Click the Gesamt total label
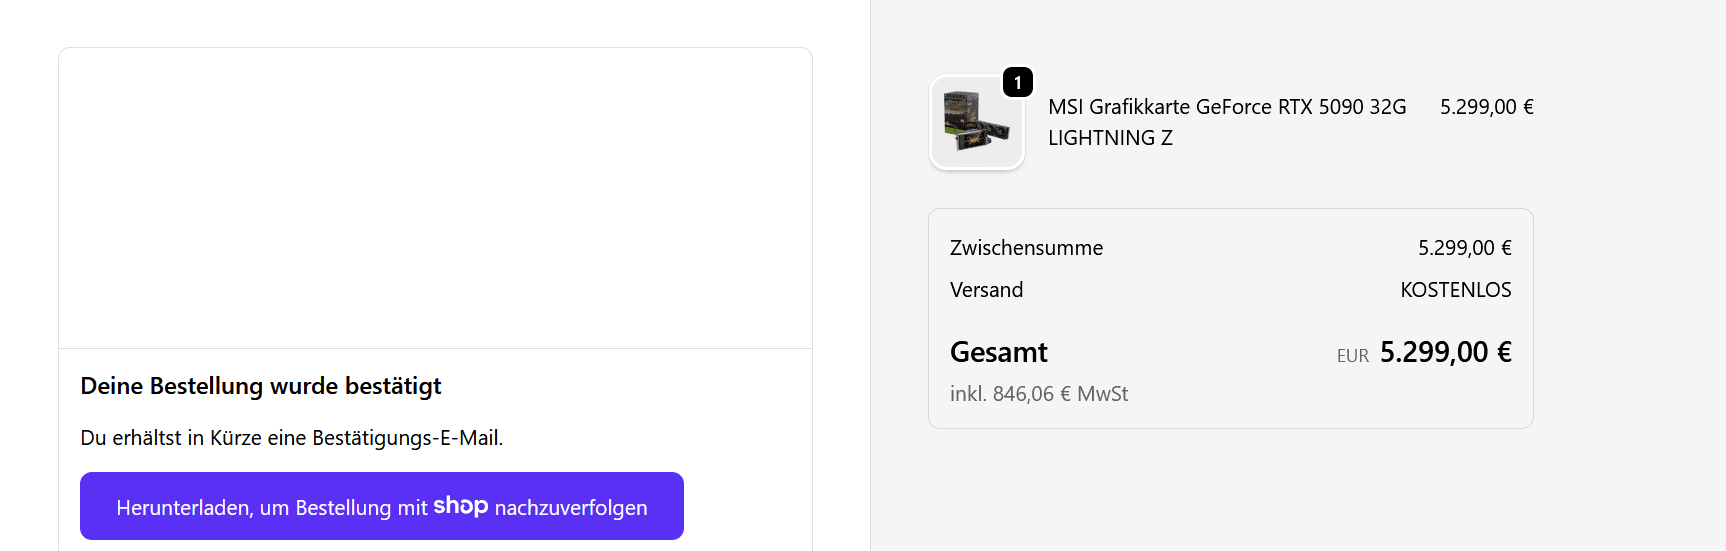The height and width of the screenshot is (551, 1726). pos(998,352)
